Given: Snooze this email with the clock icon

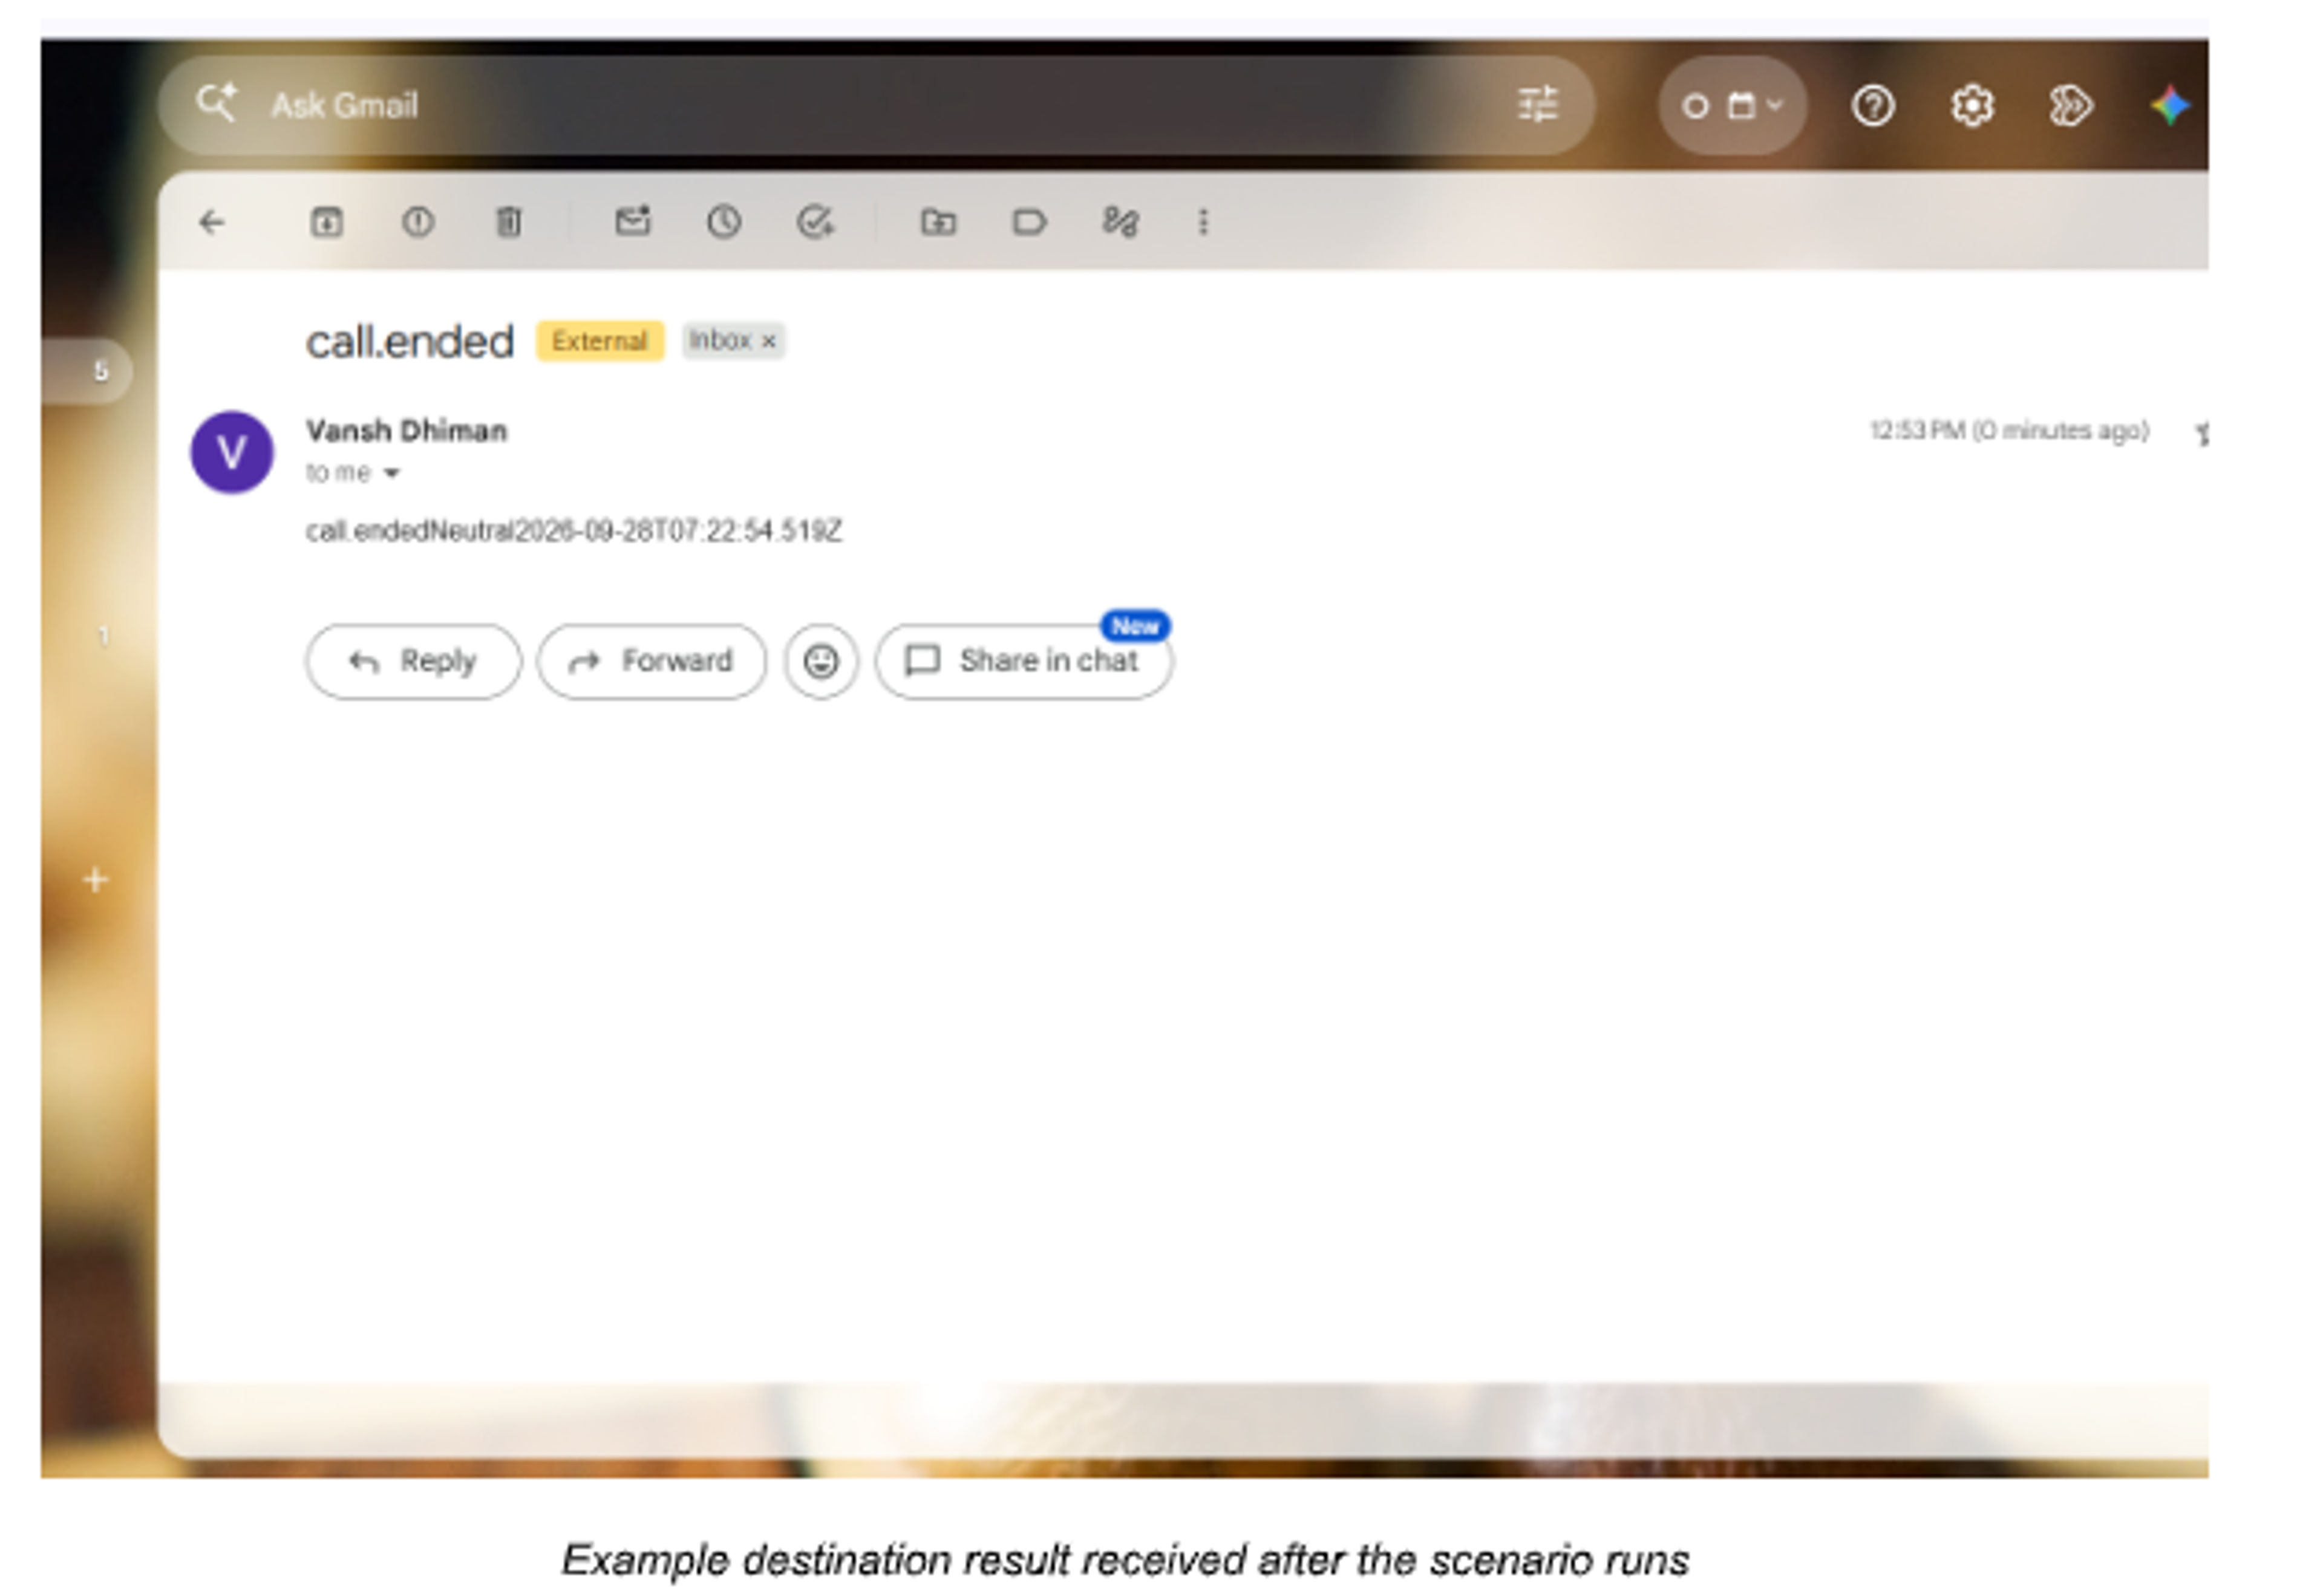Looking at the screenshot, I should click(x=724, y=222).
